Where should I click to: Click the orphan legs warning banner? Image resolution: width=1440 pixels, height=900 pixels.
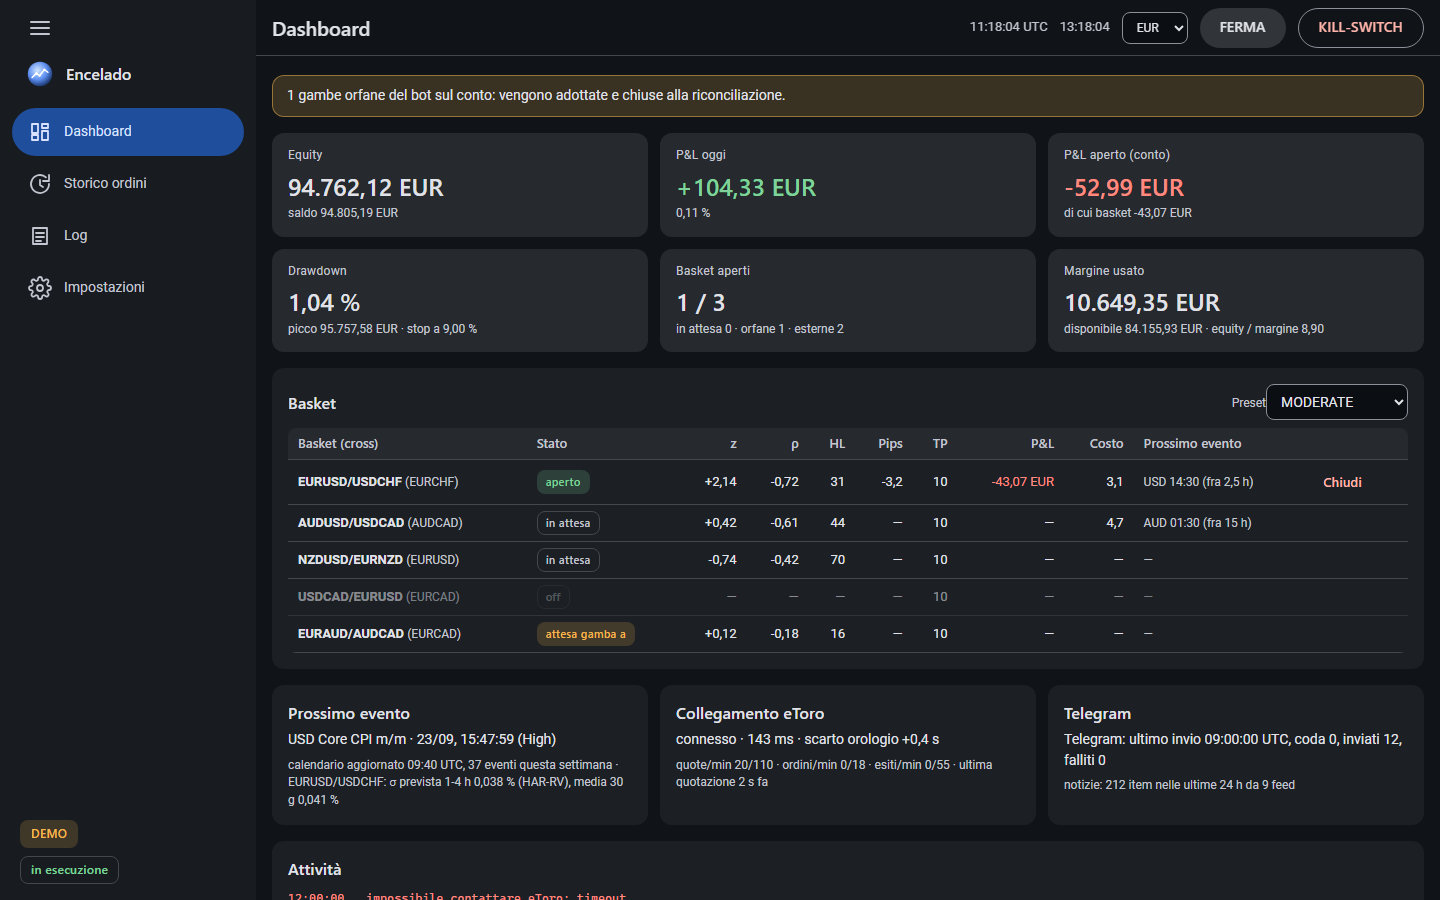point(848,96)
